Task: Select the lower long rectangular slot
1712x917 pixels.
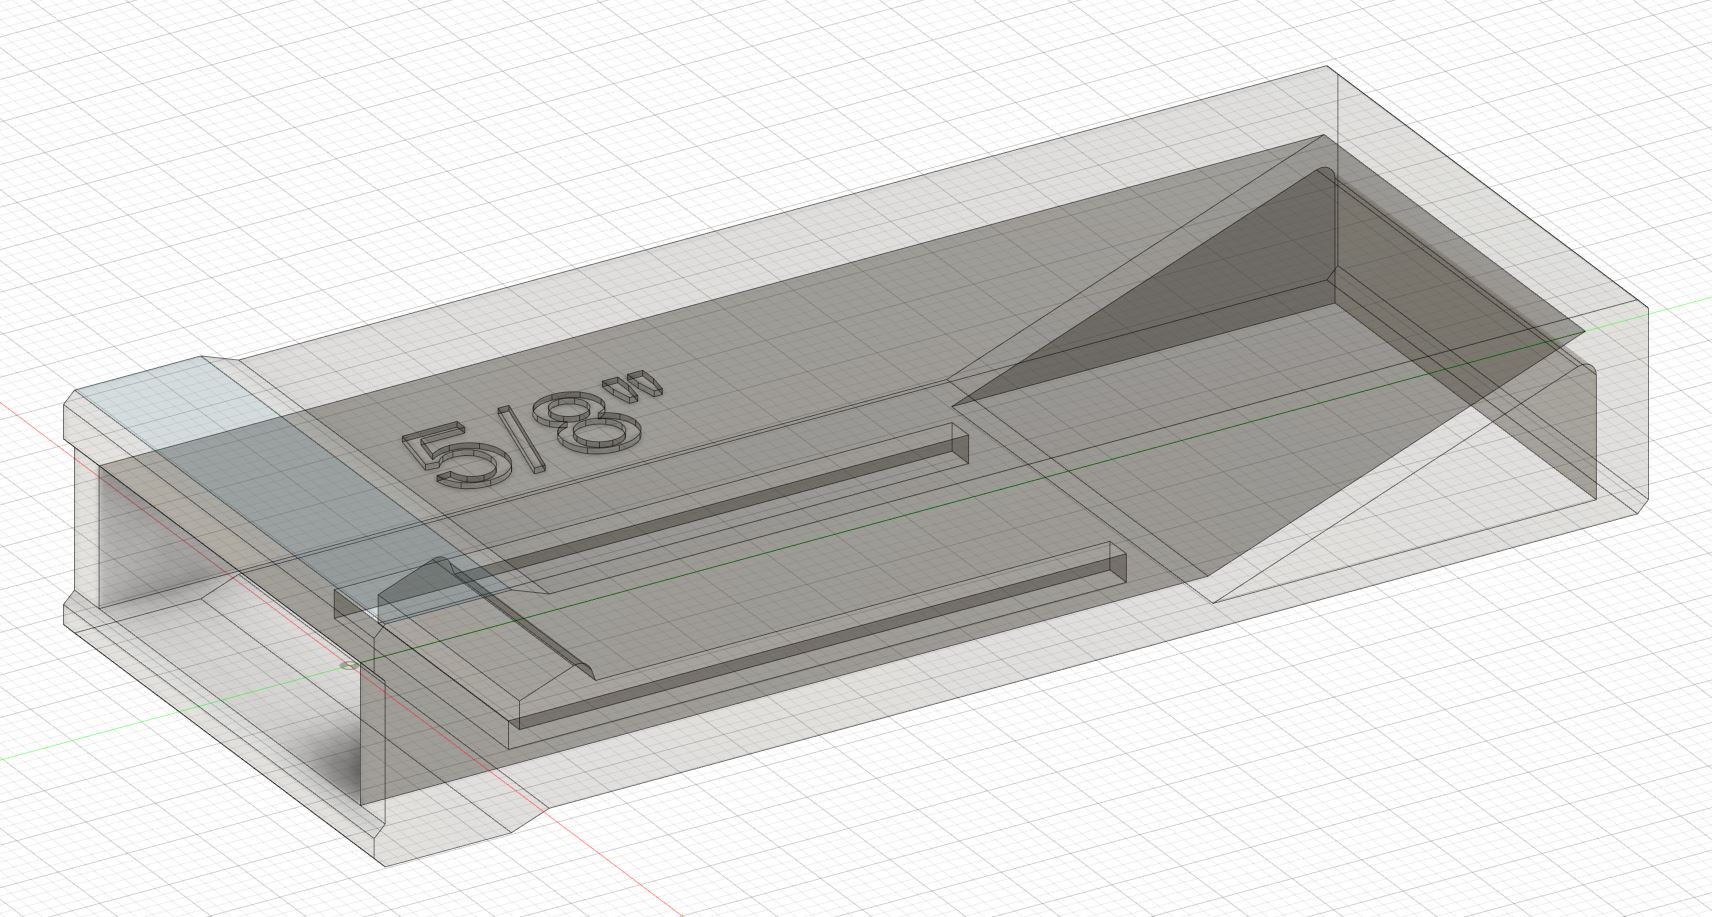Action: [x=818, y=647]
